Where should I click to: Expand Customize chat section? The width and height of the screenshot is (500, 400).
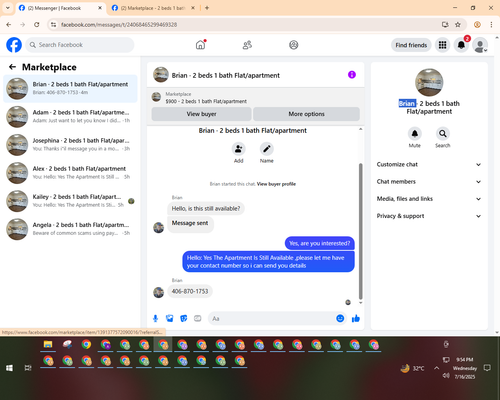pos(429,164)
